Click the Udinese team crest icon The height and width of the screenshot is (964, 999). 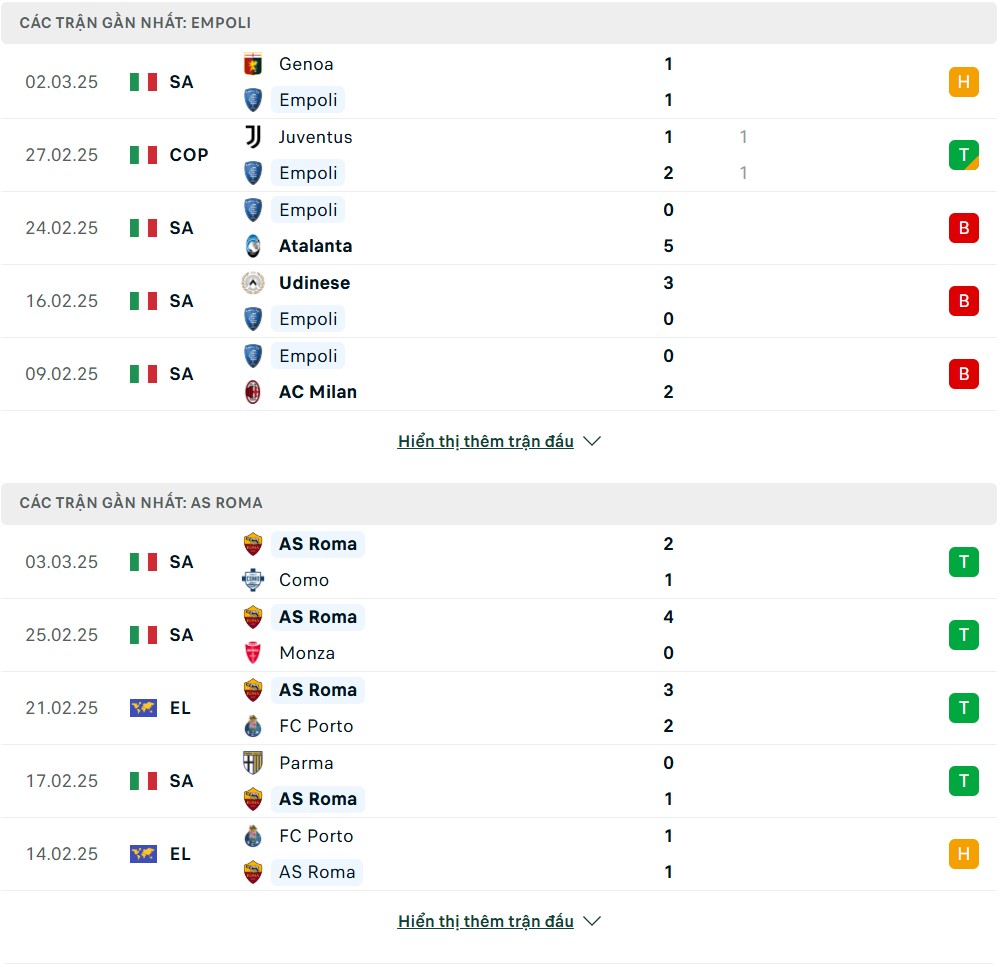tap(253, 283)
